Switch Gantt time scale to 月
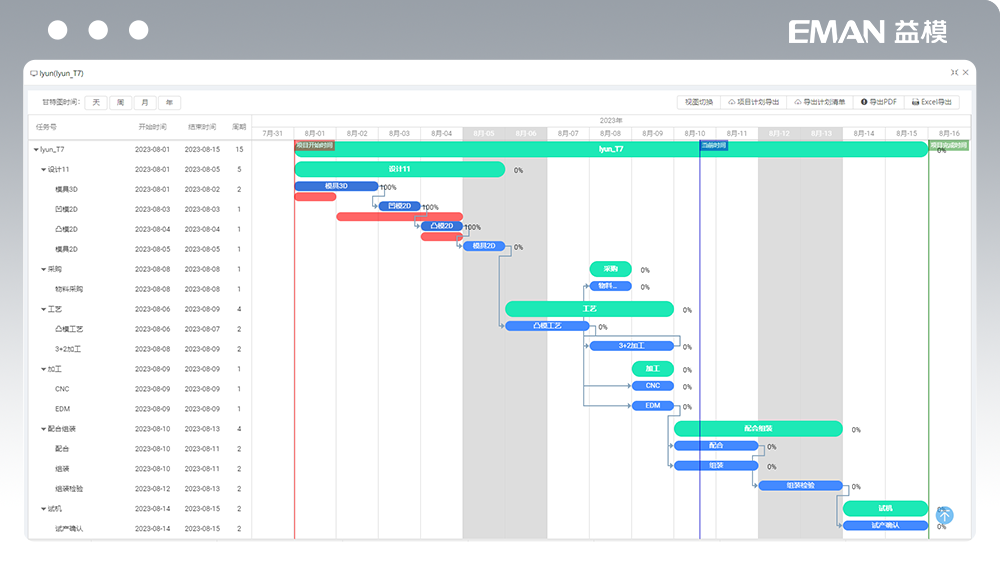The width and height of the screenshot is (1000, 563). click(145, 102)
